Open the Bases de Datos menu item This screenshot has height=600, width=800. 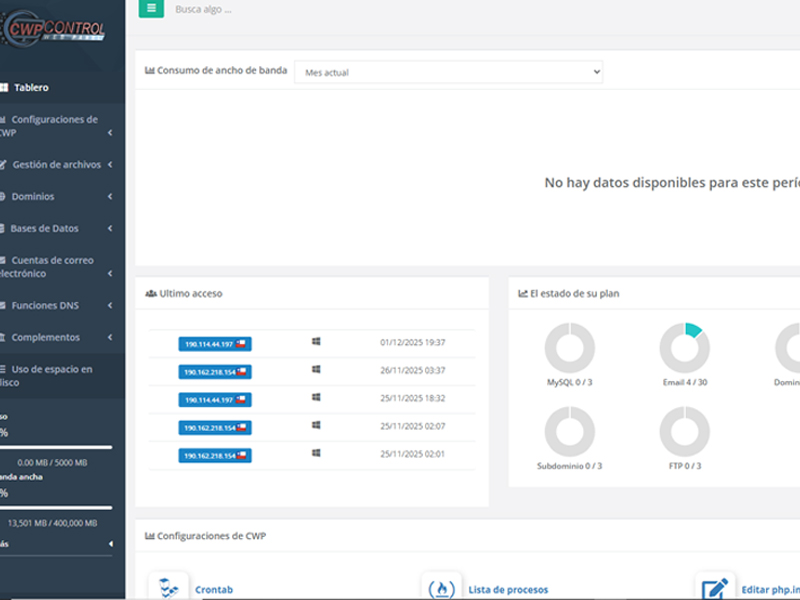click(x=44, y=228)
